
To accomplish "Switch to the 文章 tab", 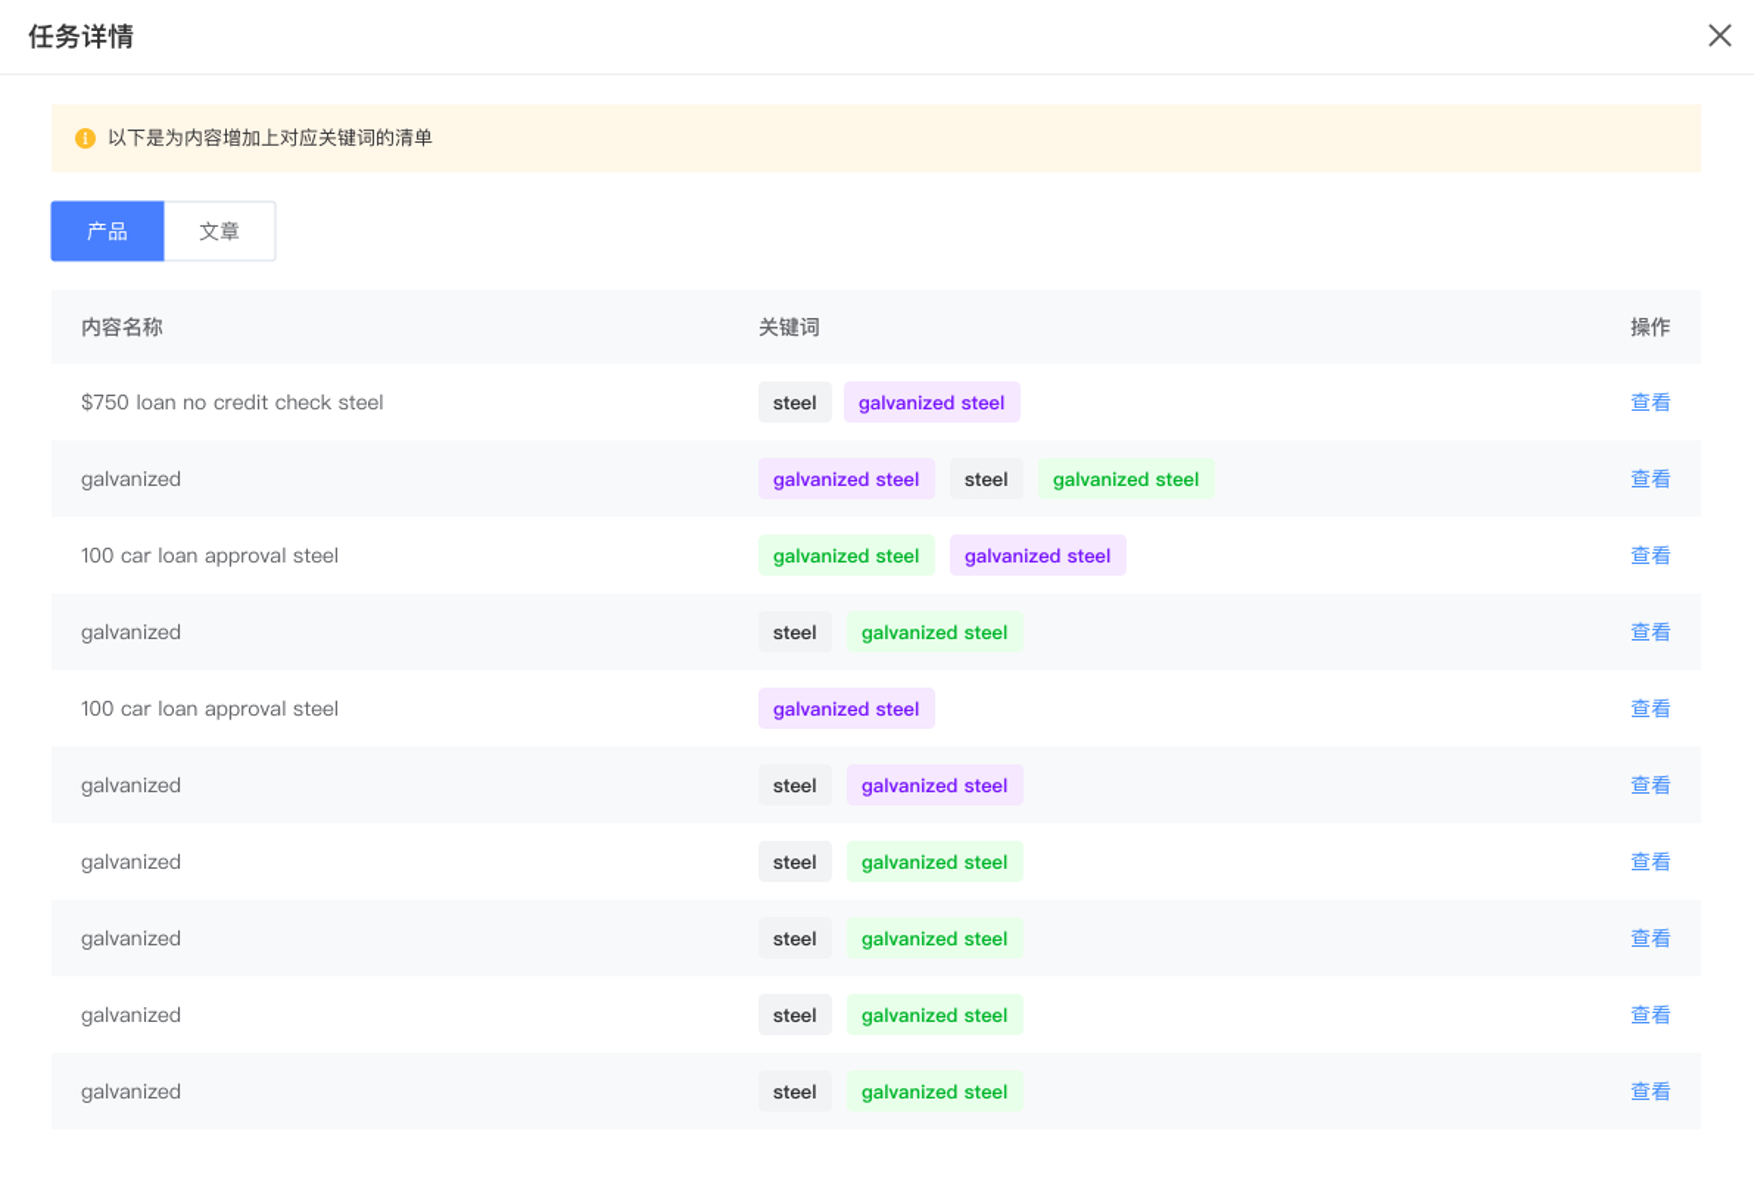I will tap(219, 231).
